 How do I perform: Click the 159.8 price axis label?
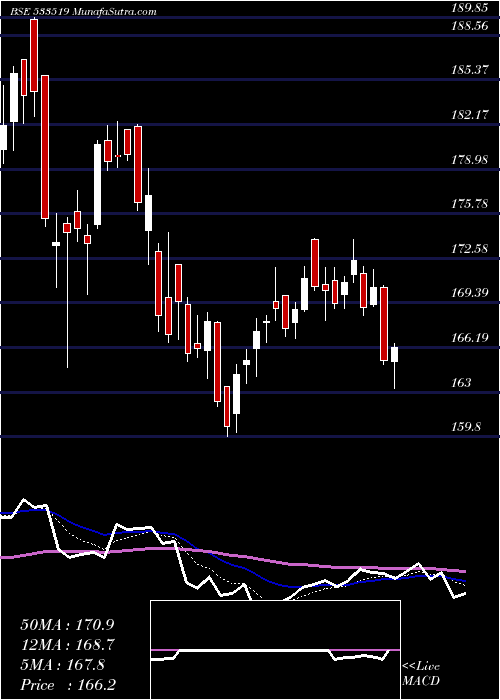[467, 427]
